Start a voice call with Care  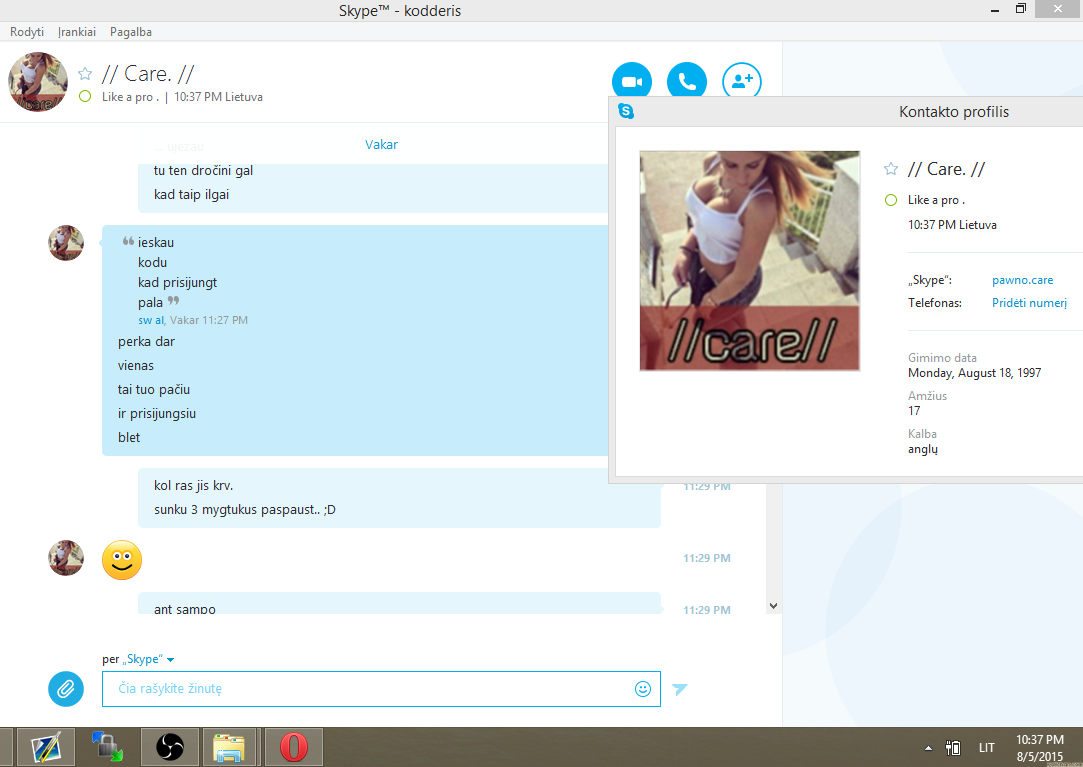[x=687, y=82]
